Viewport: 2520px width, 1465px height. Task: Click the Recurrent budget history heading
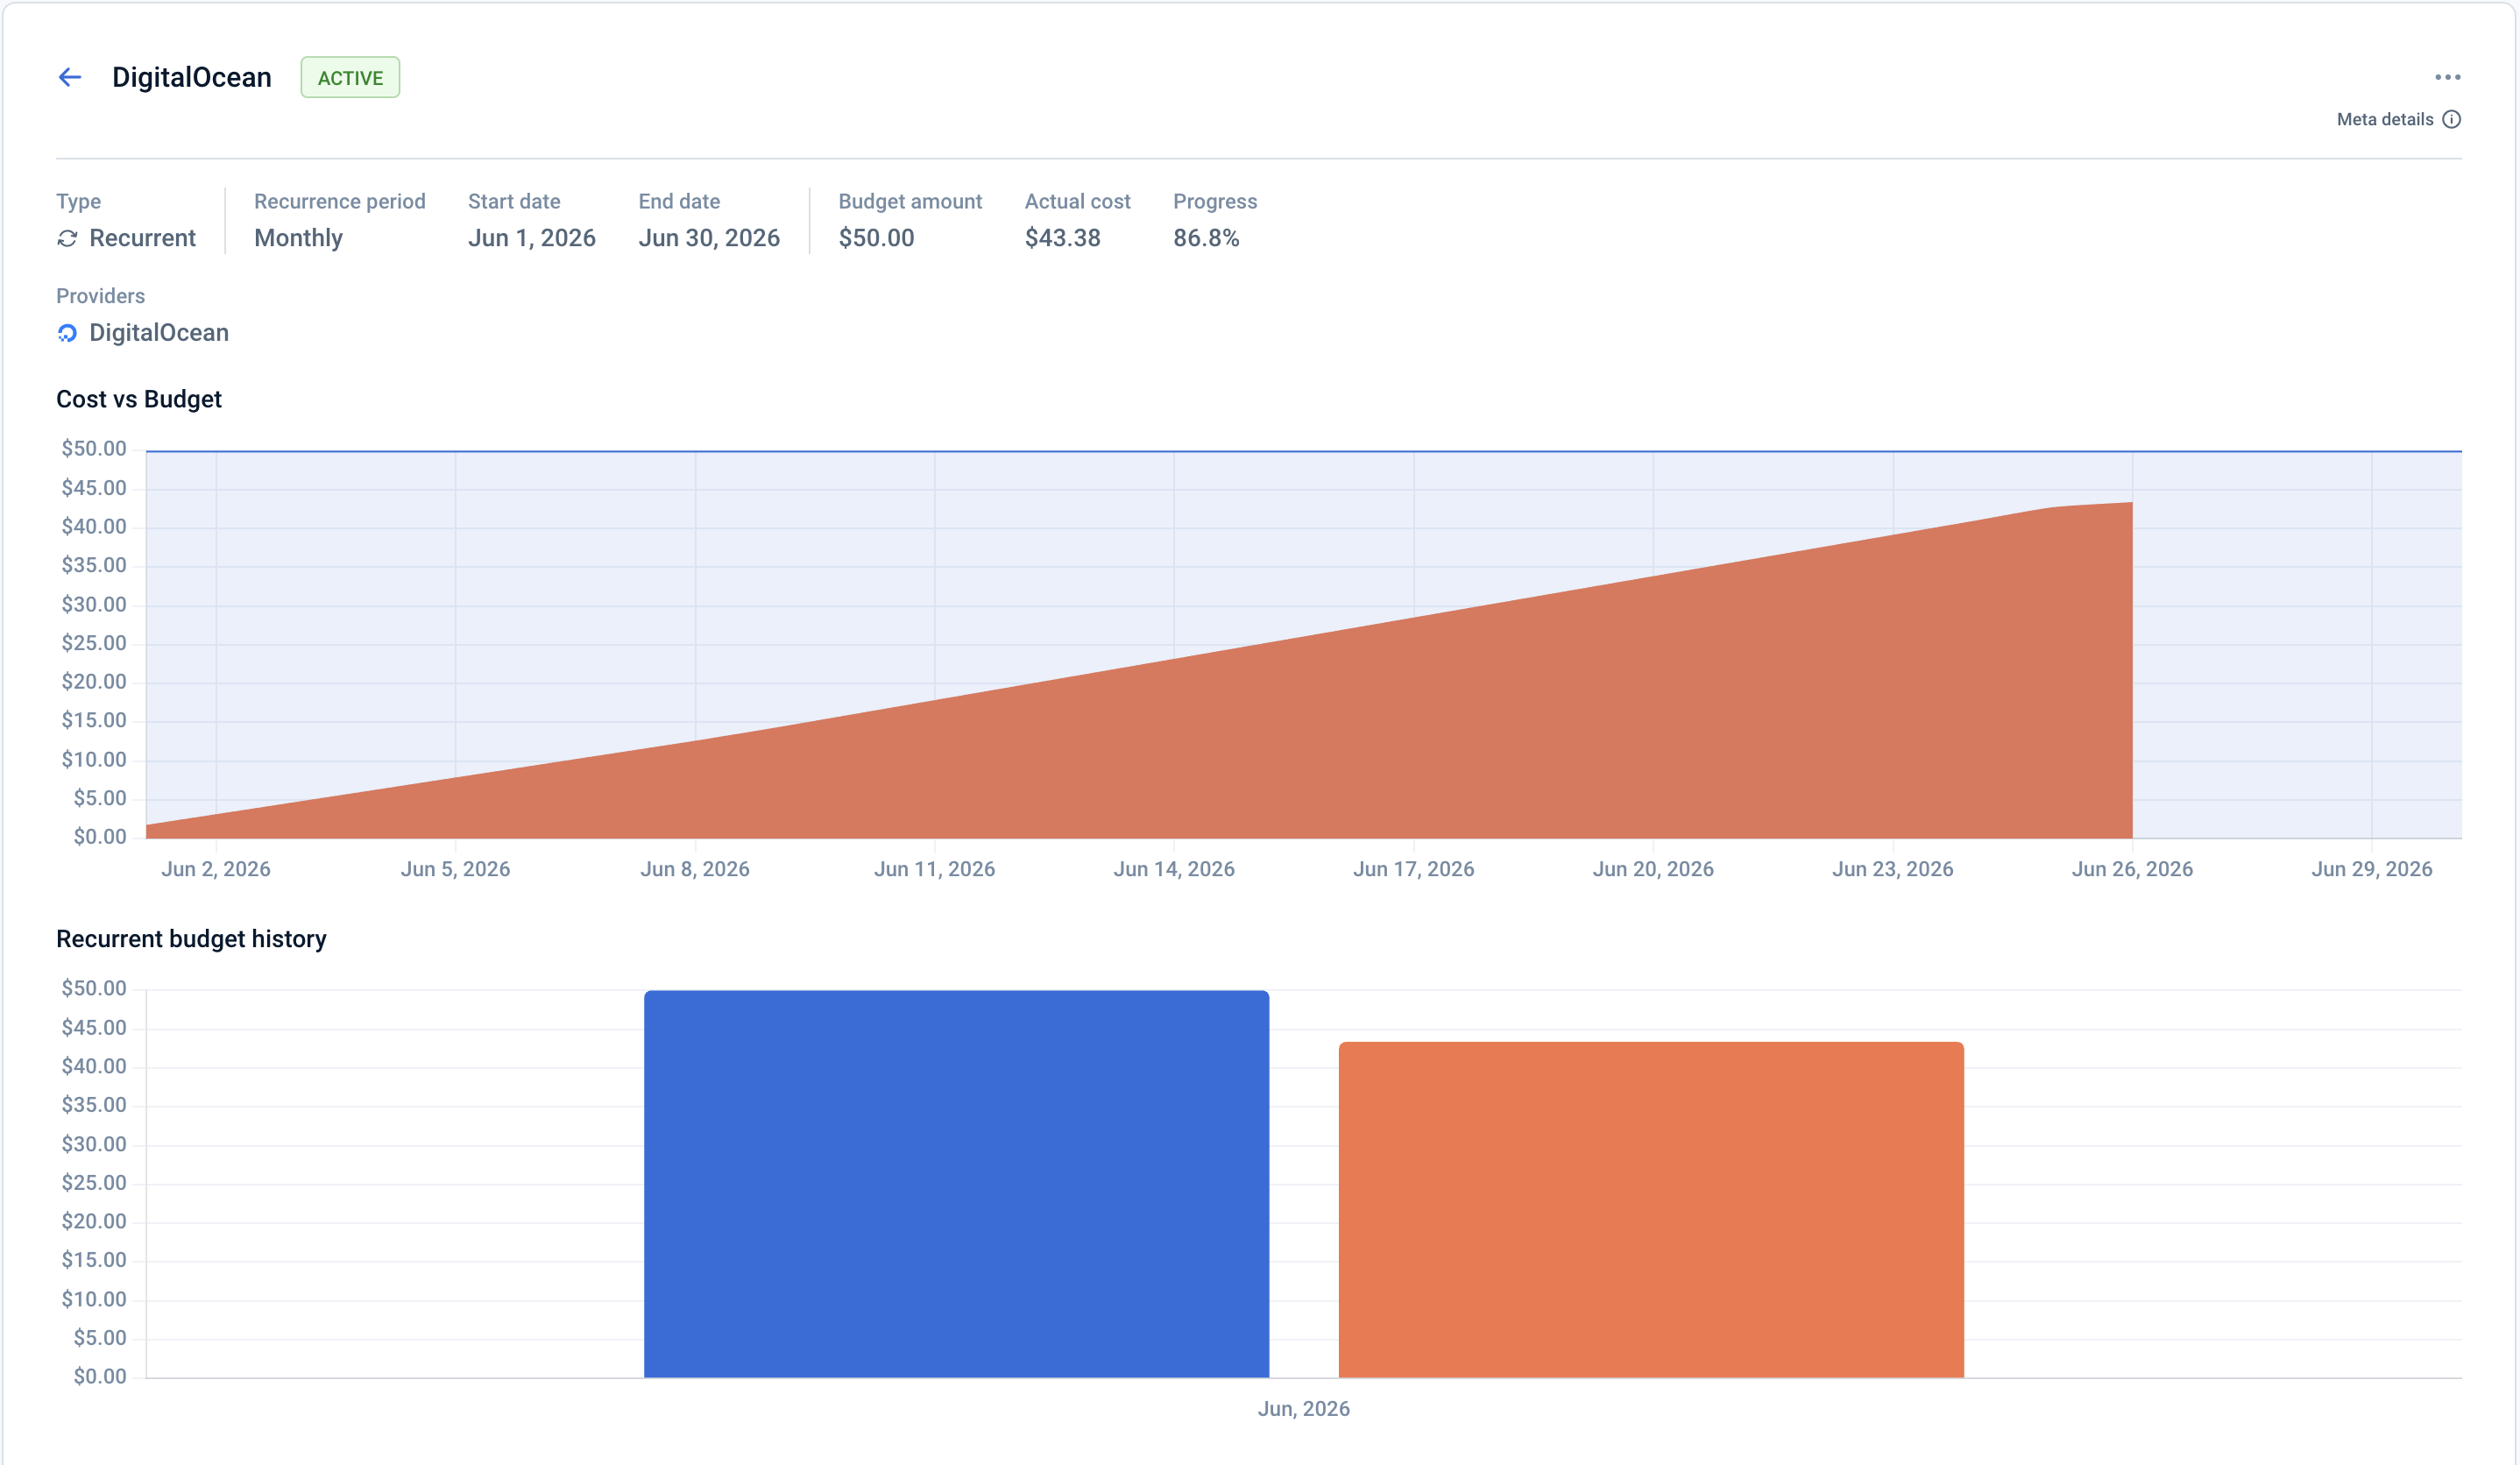point(191,939)
